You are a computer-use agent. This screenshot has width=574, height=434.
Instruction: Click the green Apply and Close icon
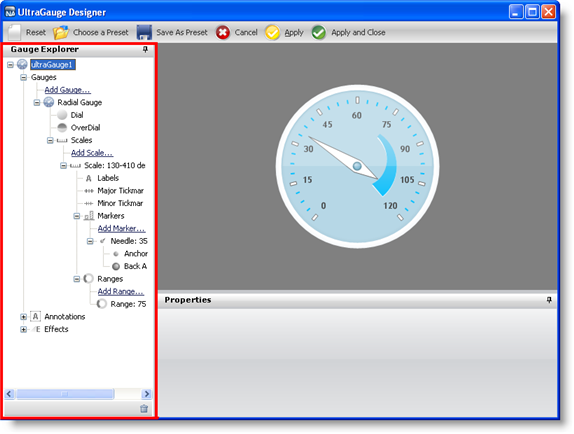318,32
